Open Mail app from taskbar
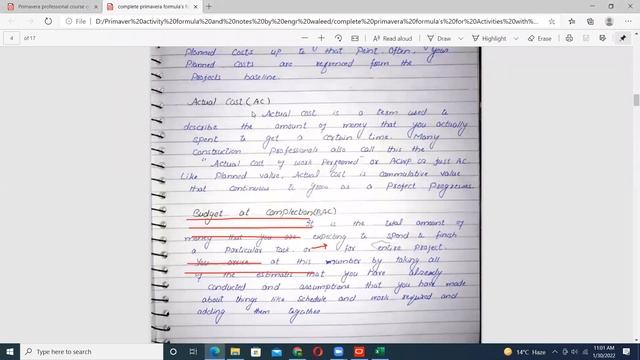The height and width of the screenshot is (360, 640). pyautogui.click(x=277, y=351)
